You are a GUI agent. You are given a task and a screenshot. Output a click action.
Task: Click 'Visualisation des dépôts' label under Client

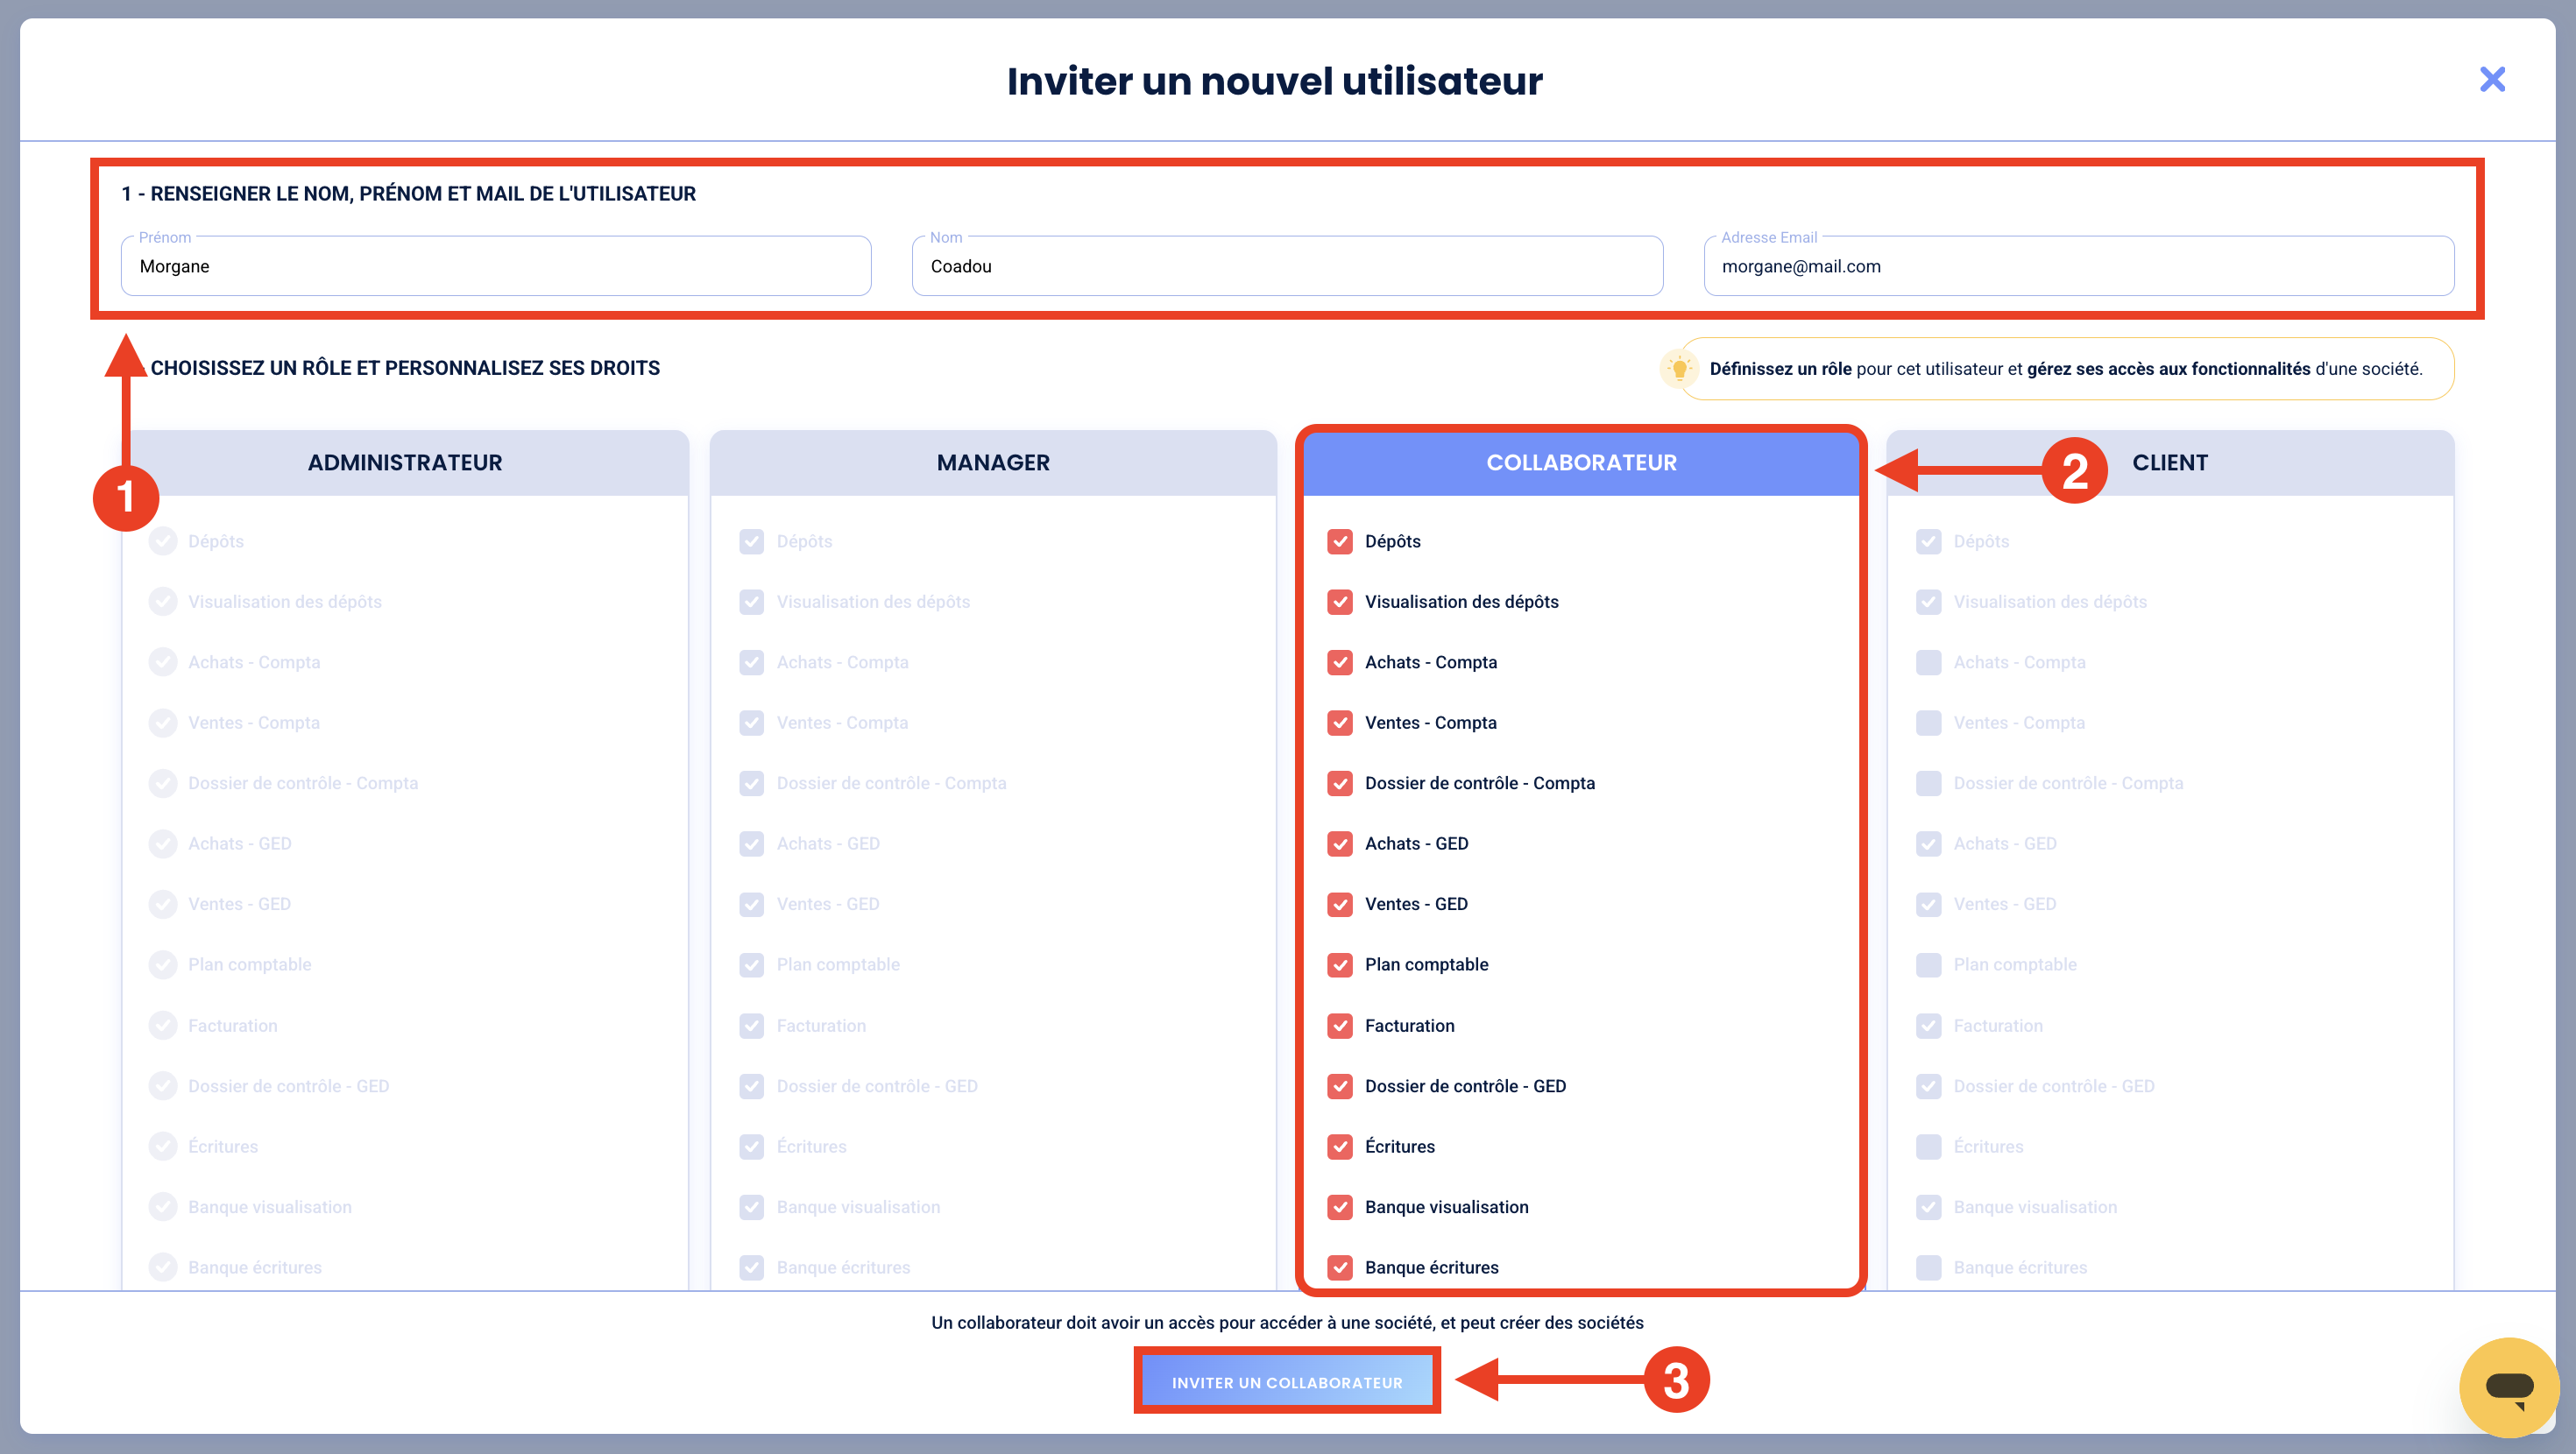click(x=2050, y=602)
